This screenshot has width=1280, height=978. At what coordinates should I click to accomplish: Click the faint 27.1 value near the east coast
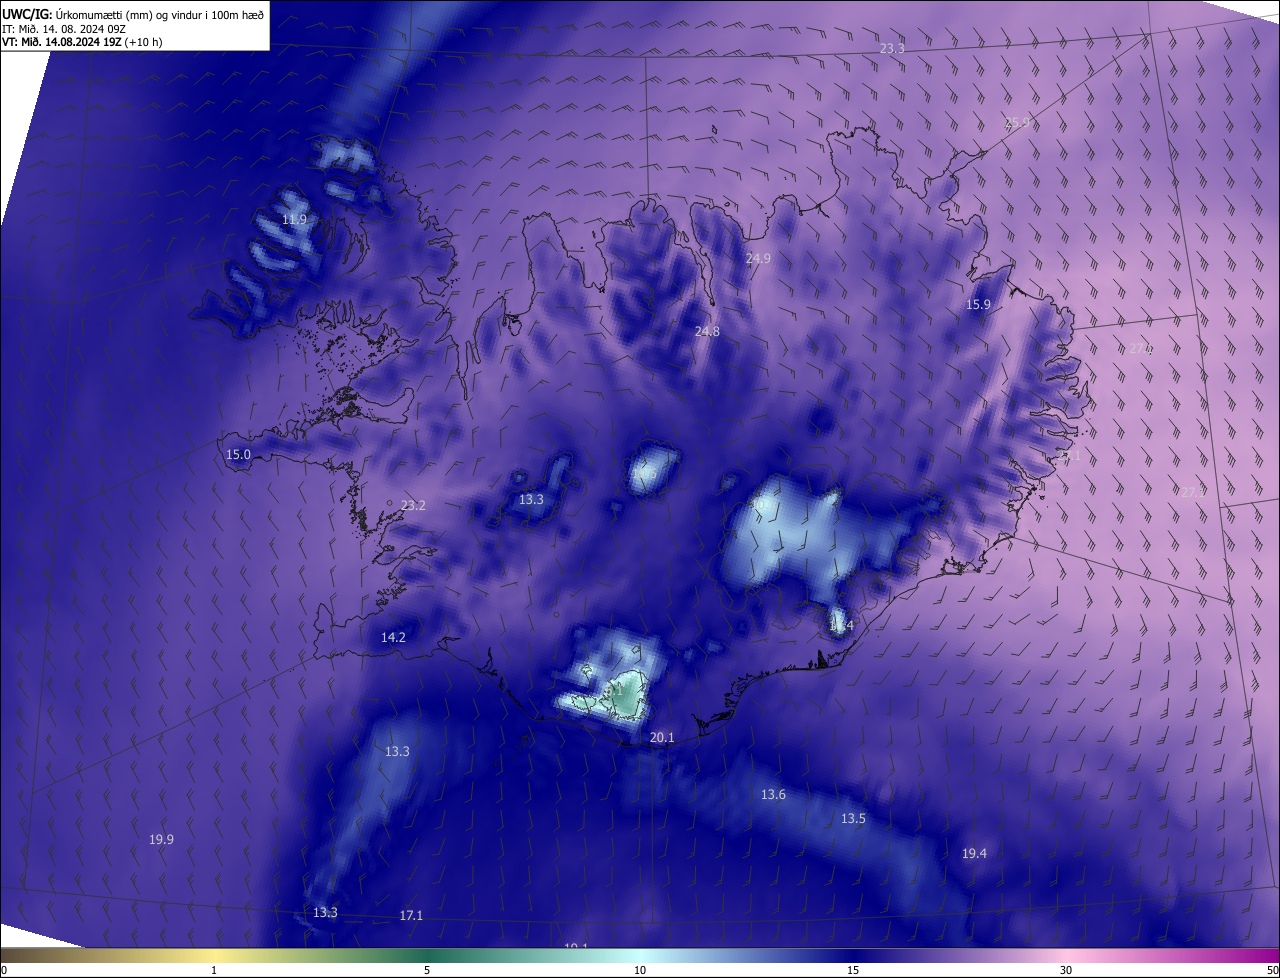click(1070, 456)
